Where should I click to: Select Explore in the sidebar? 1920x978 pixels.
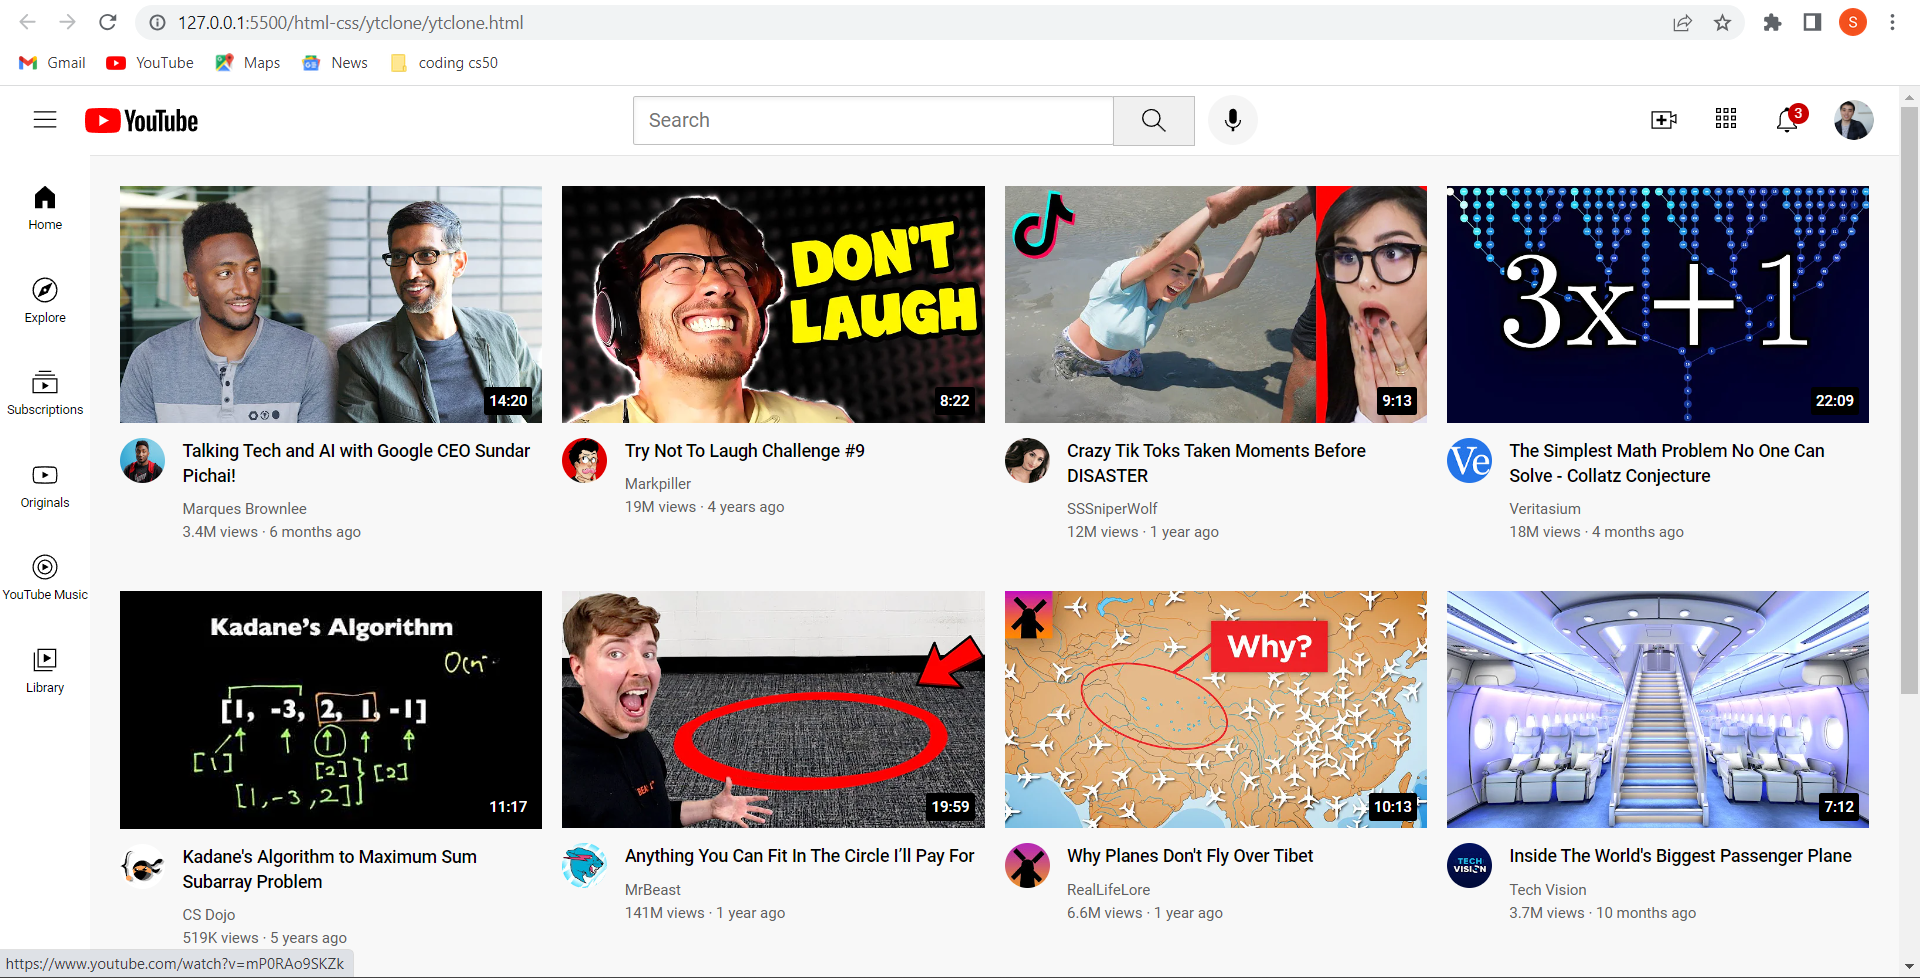44,300
